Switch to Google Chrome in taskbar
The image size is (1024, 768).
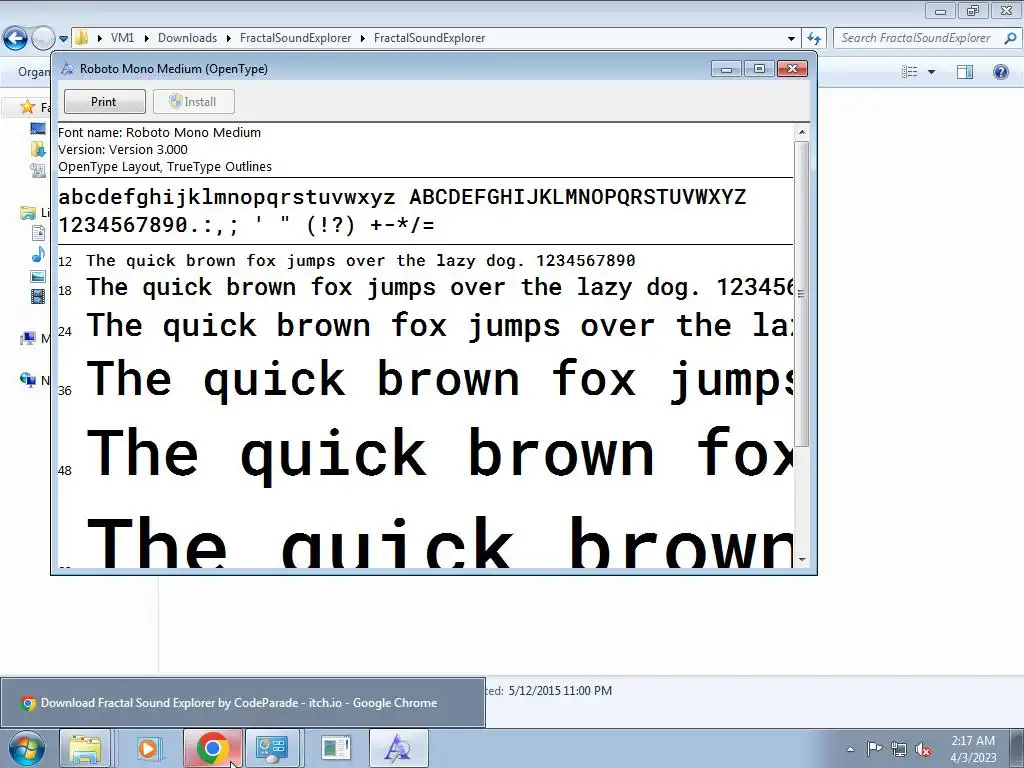[x=212, y=748]
